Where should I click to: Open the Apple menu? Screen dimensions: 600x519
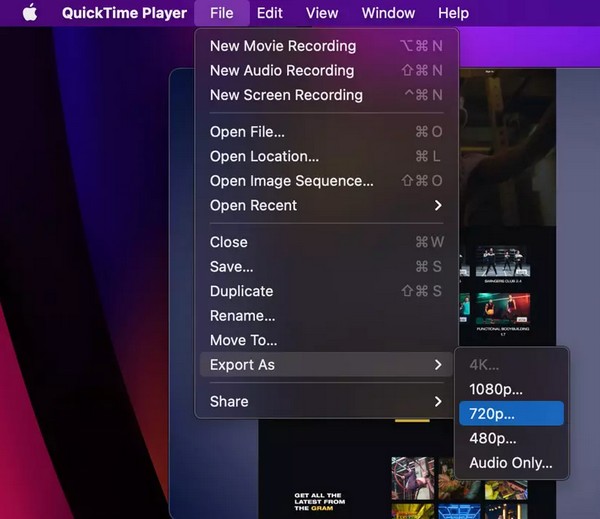[x=30, y=13]
